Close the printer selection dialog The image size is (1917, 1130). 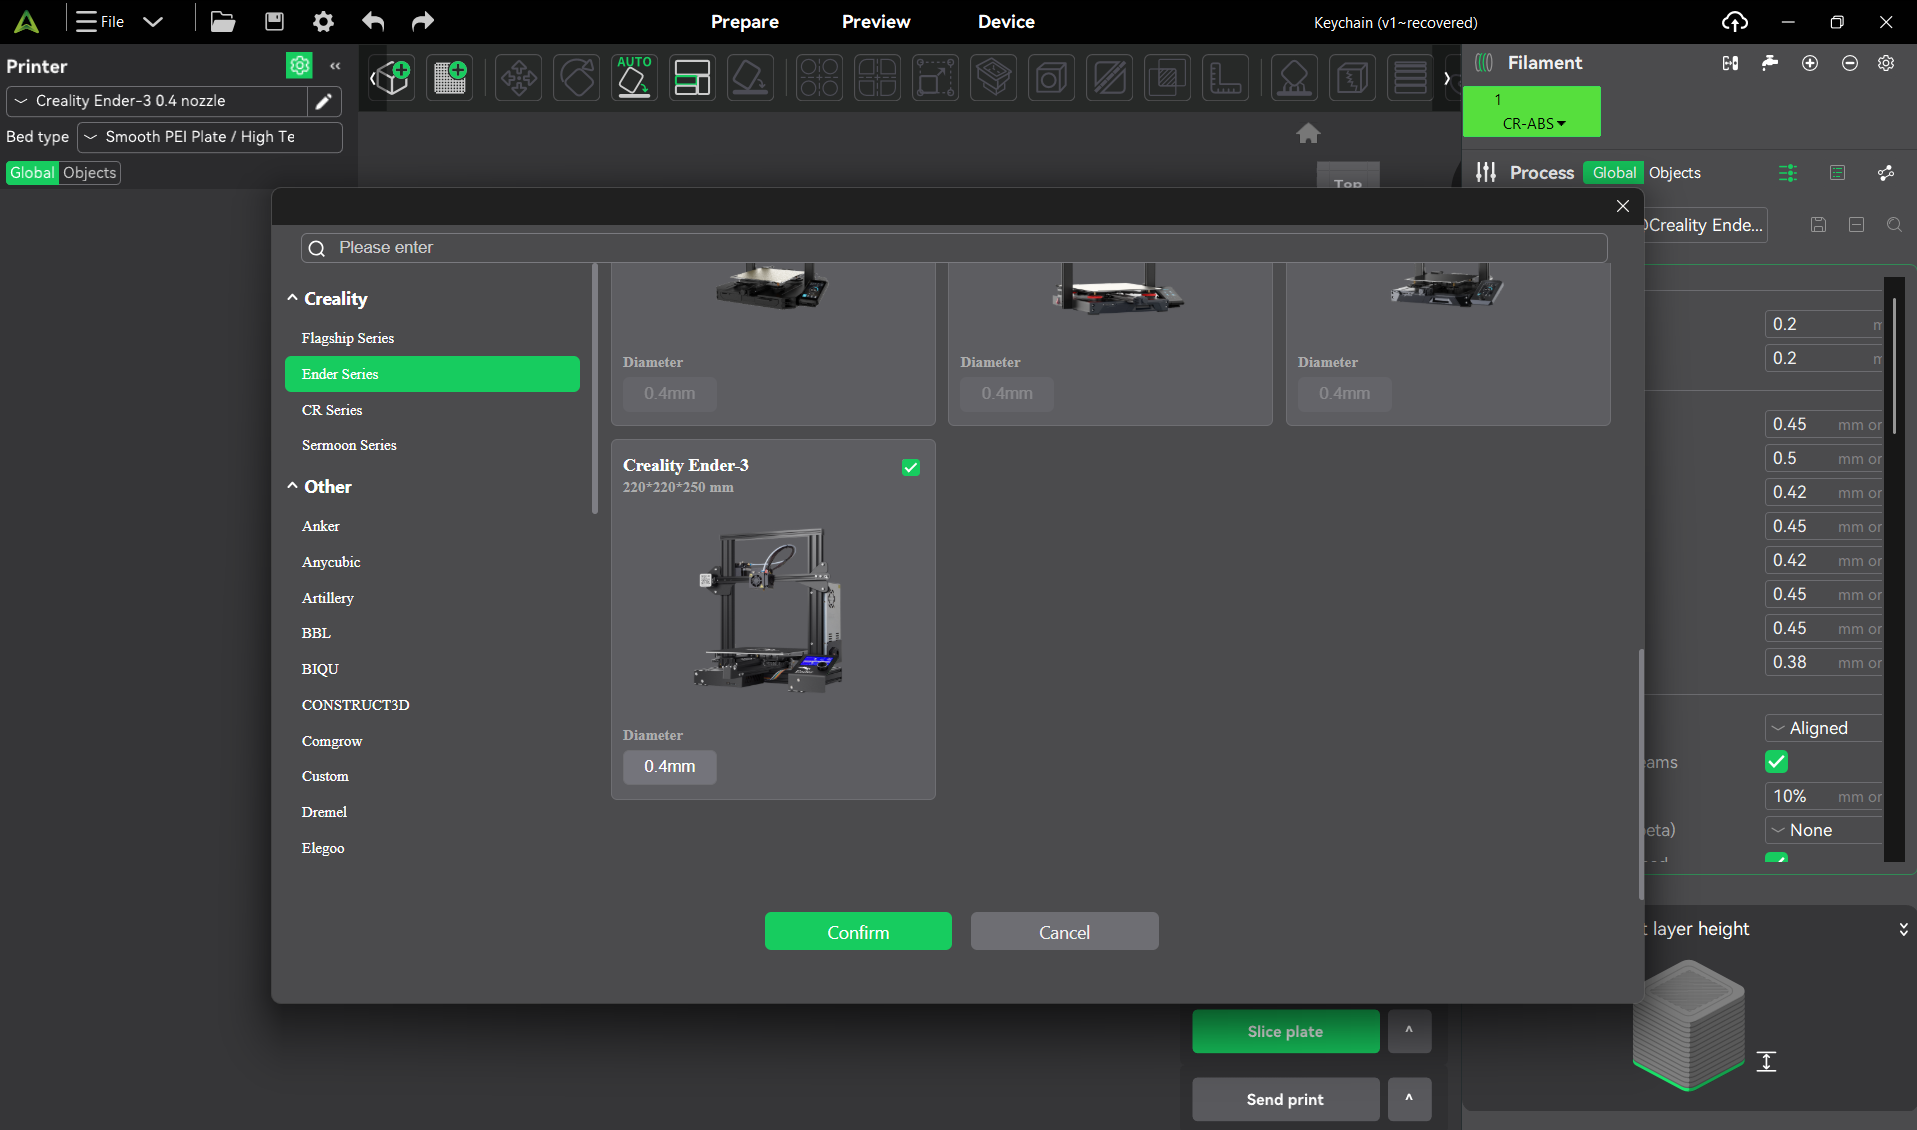click(x=1622, y=206)
